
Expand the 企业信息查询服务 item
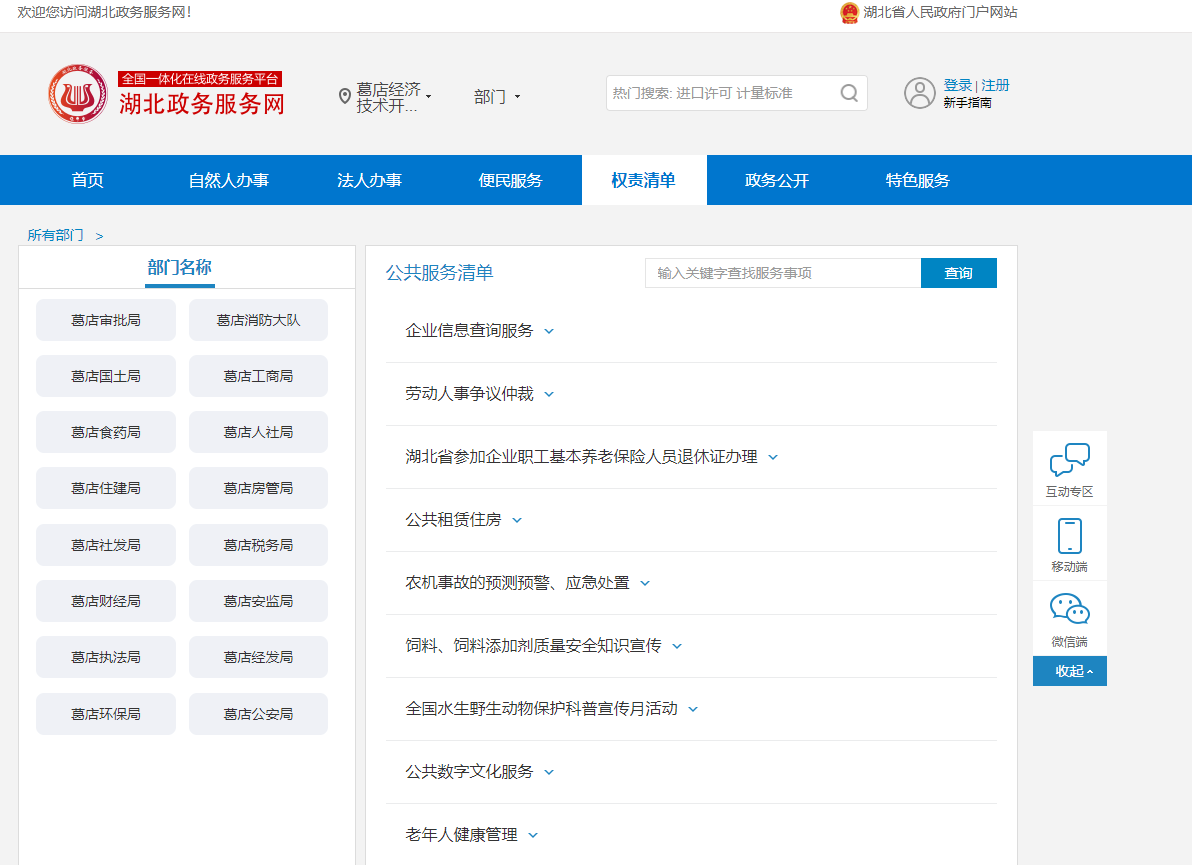point(479,331)
